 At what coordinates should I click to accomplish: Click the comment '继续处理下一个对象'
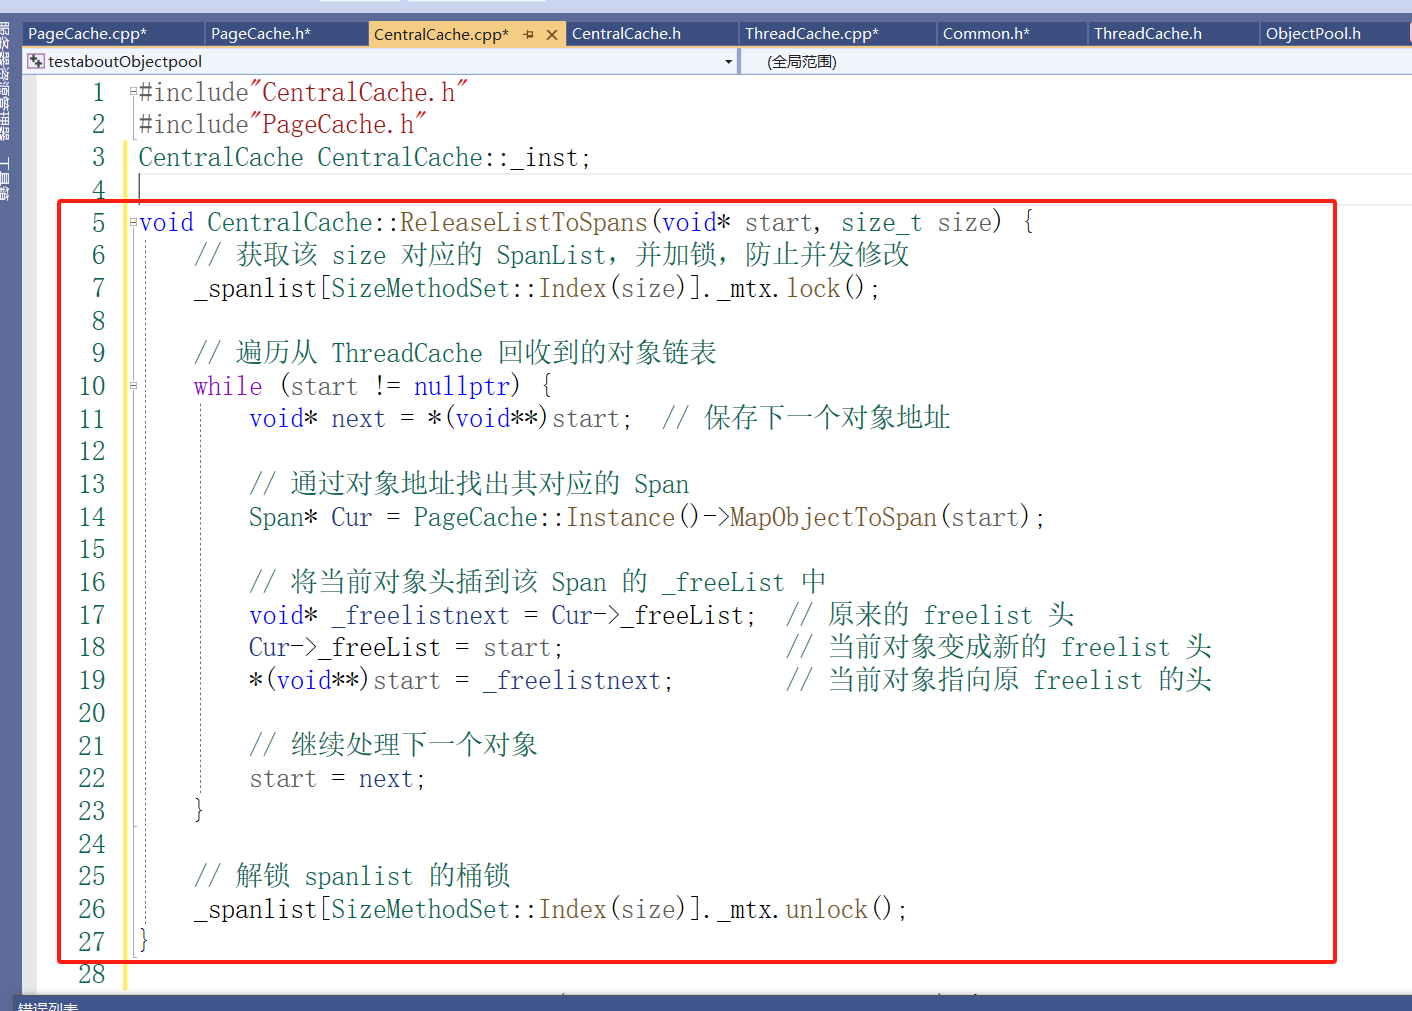(x=394, y=745)
